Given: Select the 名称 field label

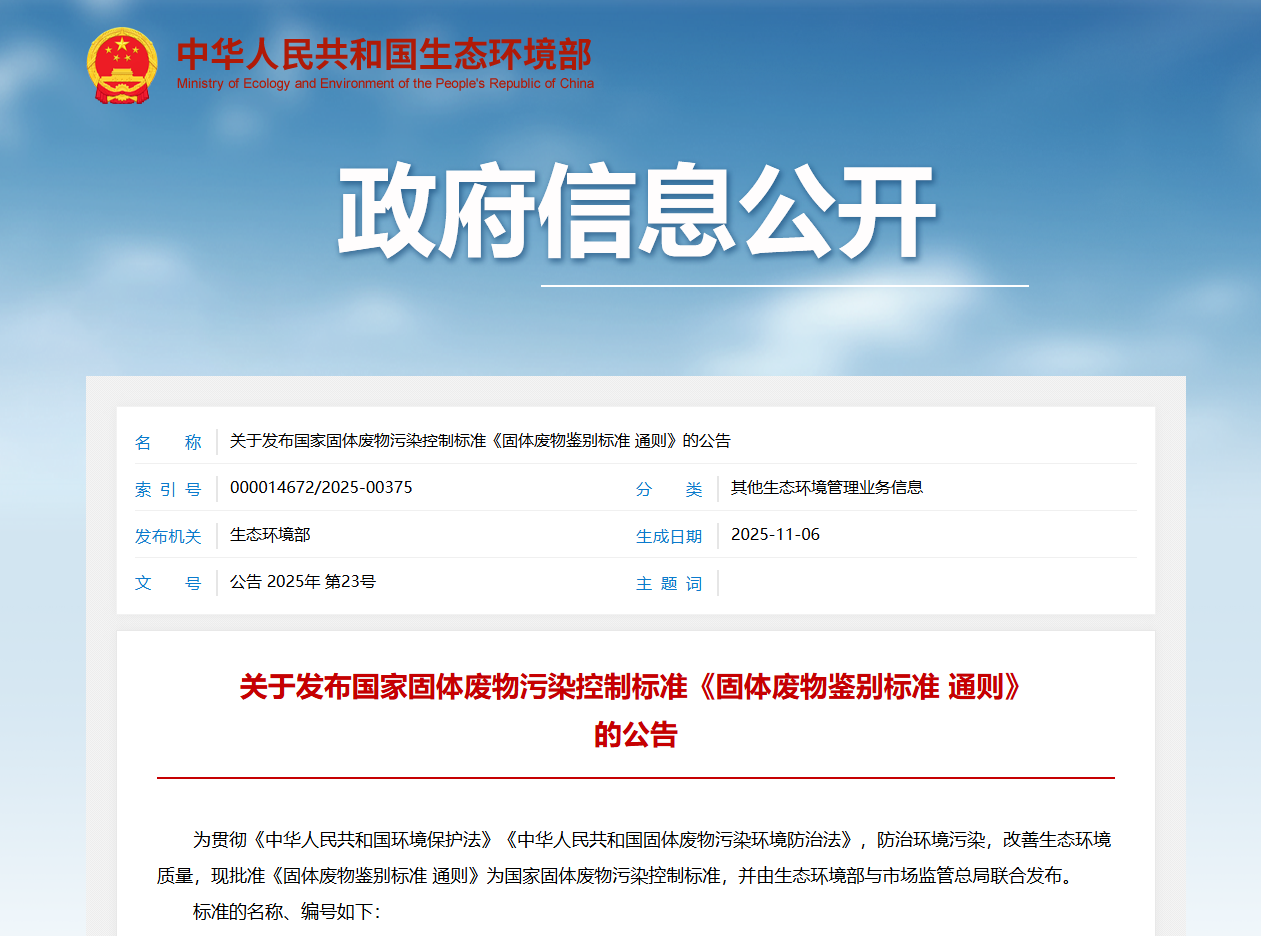Looking at the screenshot, I should click(x=168, y=442).
